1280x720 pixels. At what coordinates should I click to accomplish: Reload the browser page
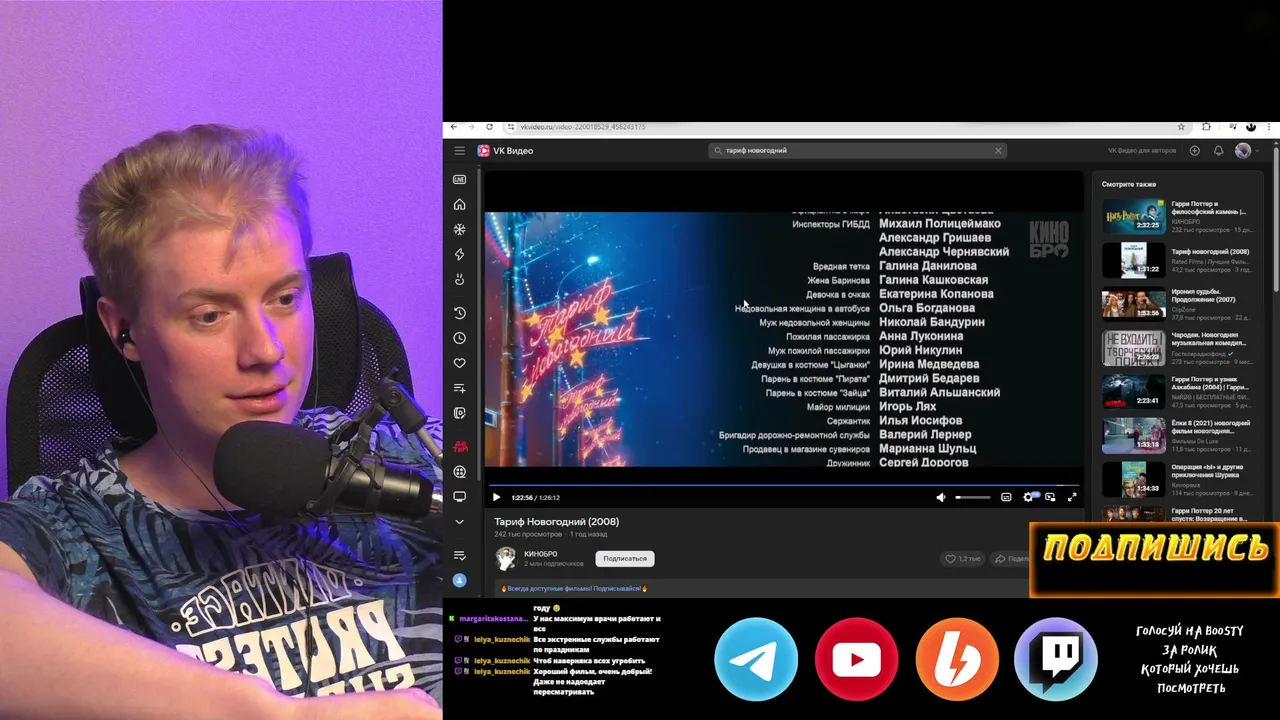[x=489, y=127]
